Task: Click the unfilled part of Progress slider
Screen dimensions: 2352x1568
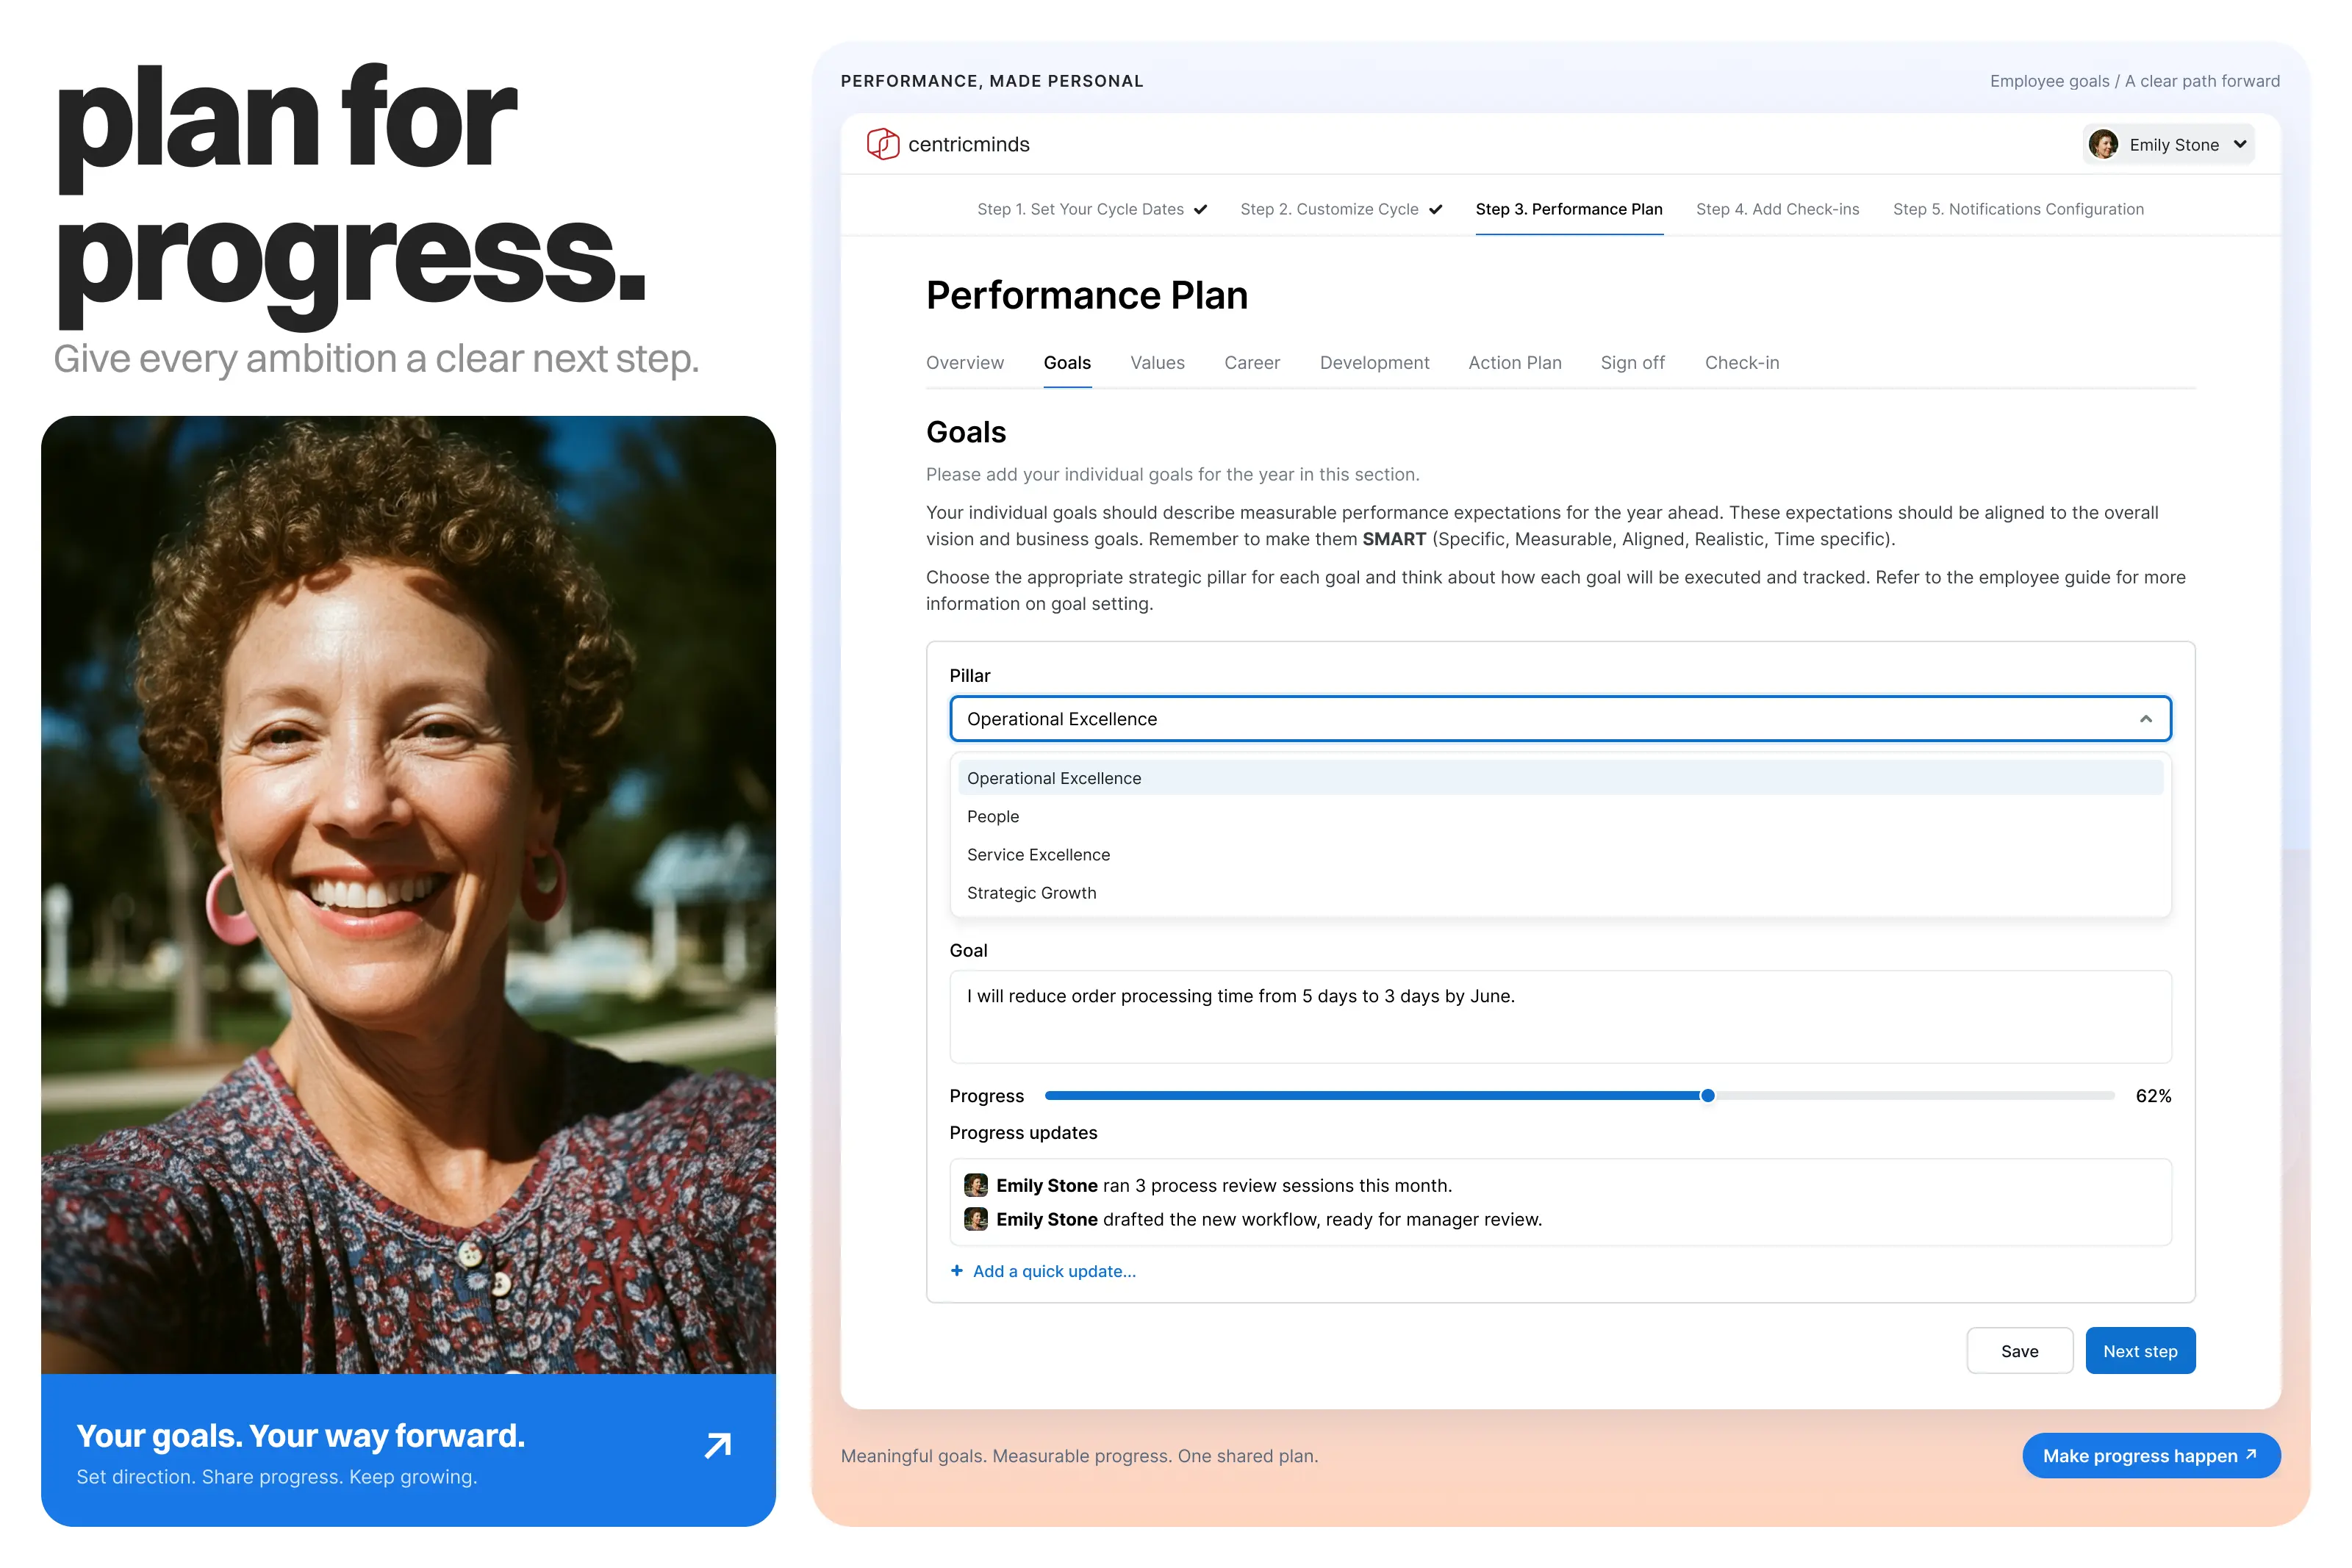Action: pyautogui.click(x=1914, y=1095)
